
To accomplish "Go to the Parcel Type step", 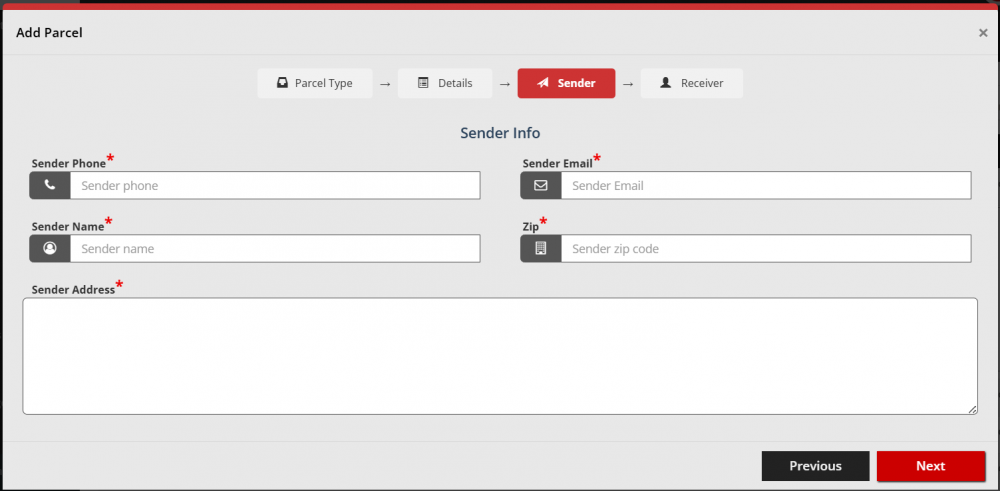I will pyautogui.click(x=315, y=84).
